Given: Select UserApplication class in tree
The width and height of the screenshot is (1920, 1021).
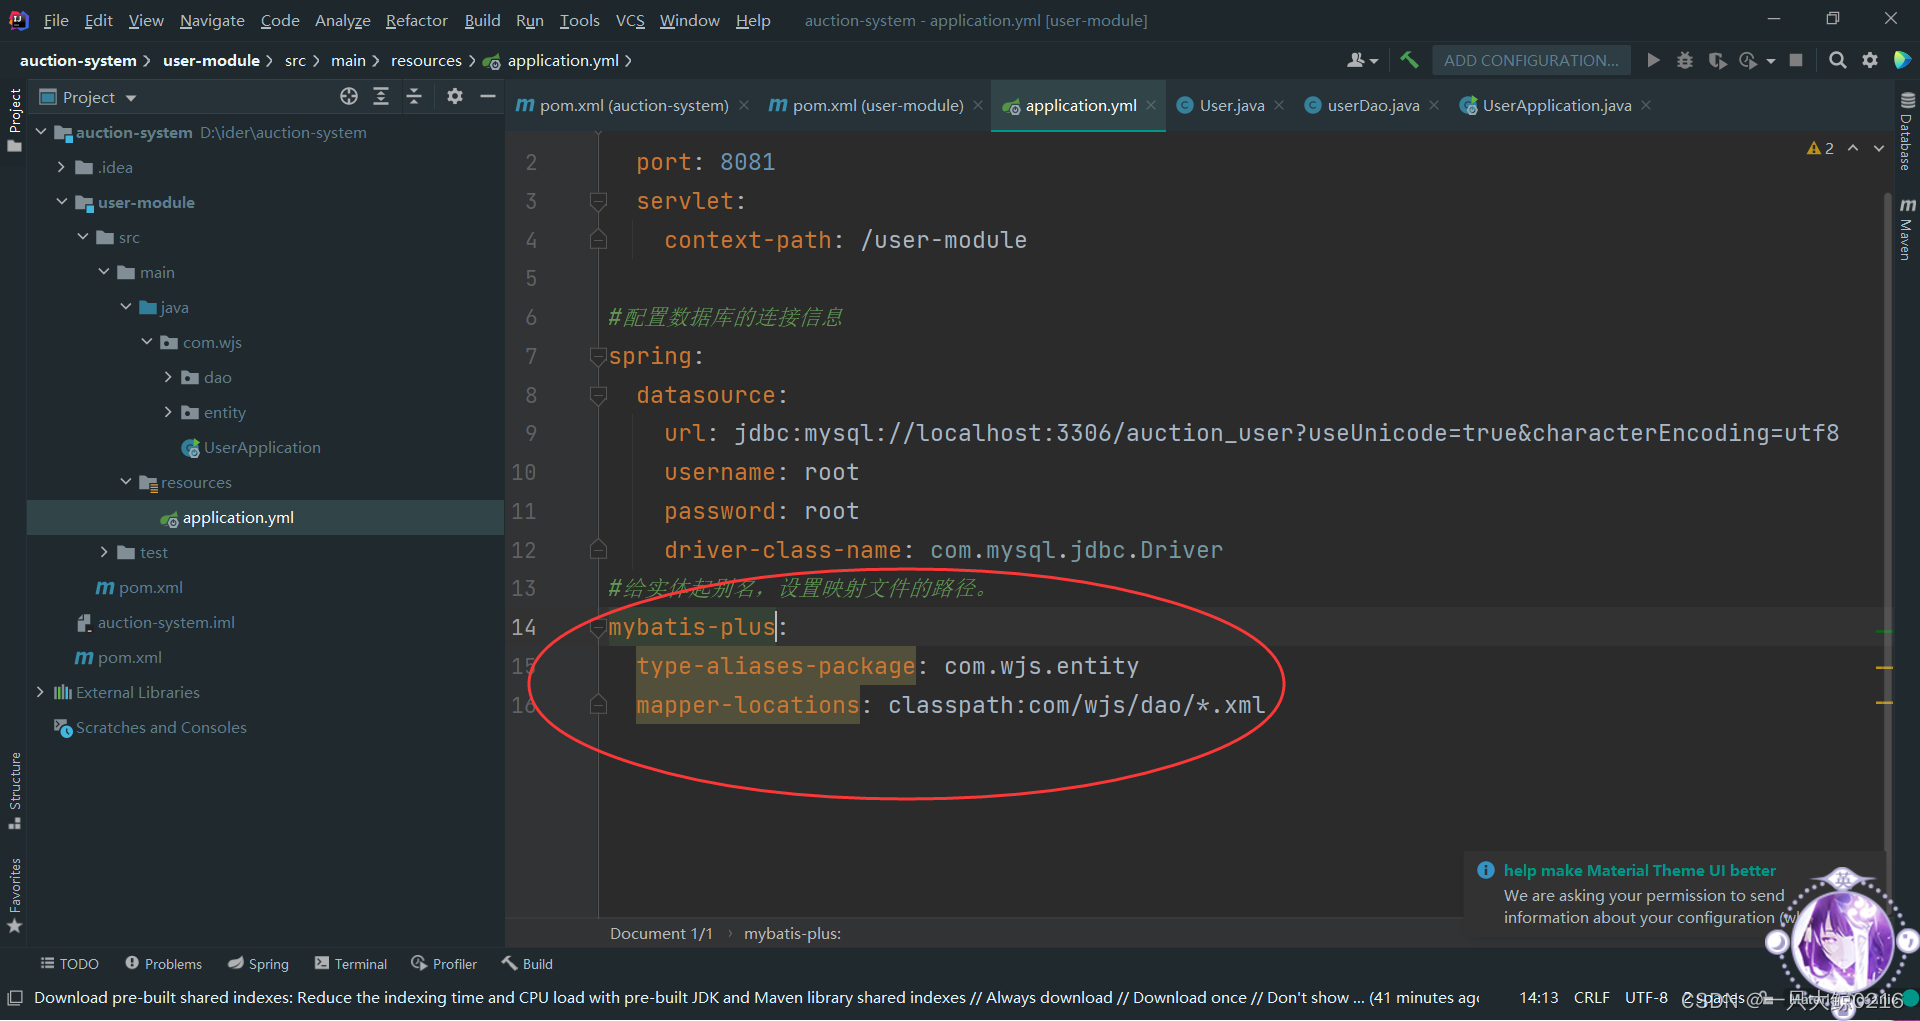Looking at the screenshot, I should [x=262, y=447].
